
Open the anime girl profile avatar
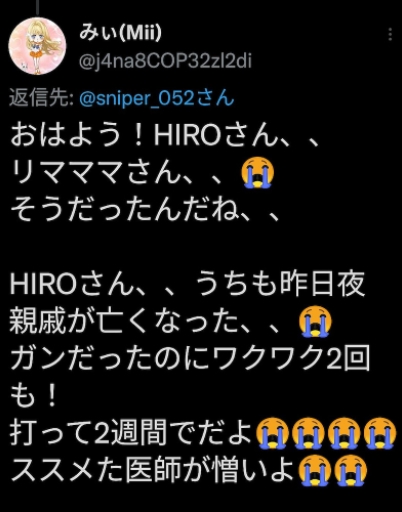pyautogui.click(x=37, y=46)
